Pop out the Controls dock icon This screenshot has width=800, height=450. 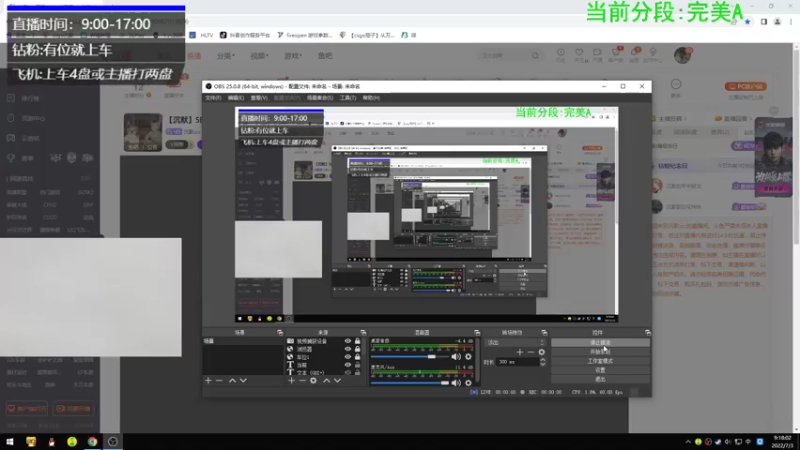point(647,333)
